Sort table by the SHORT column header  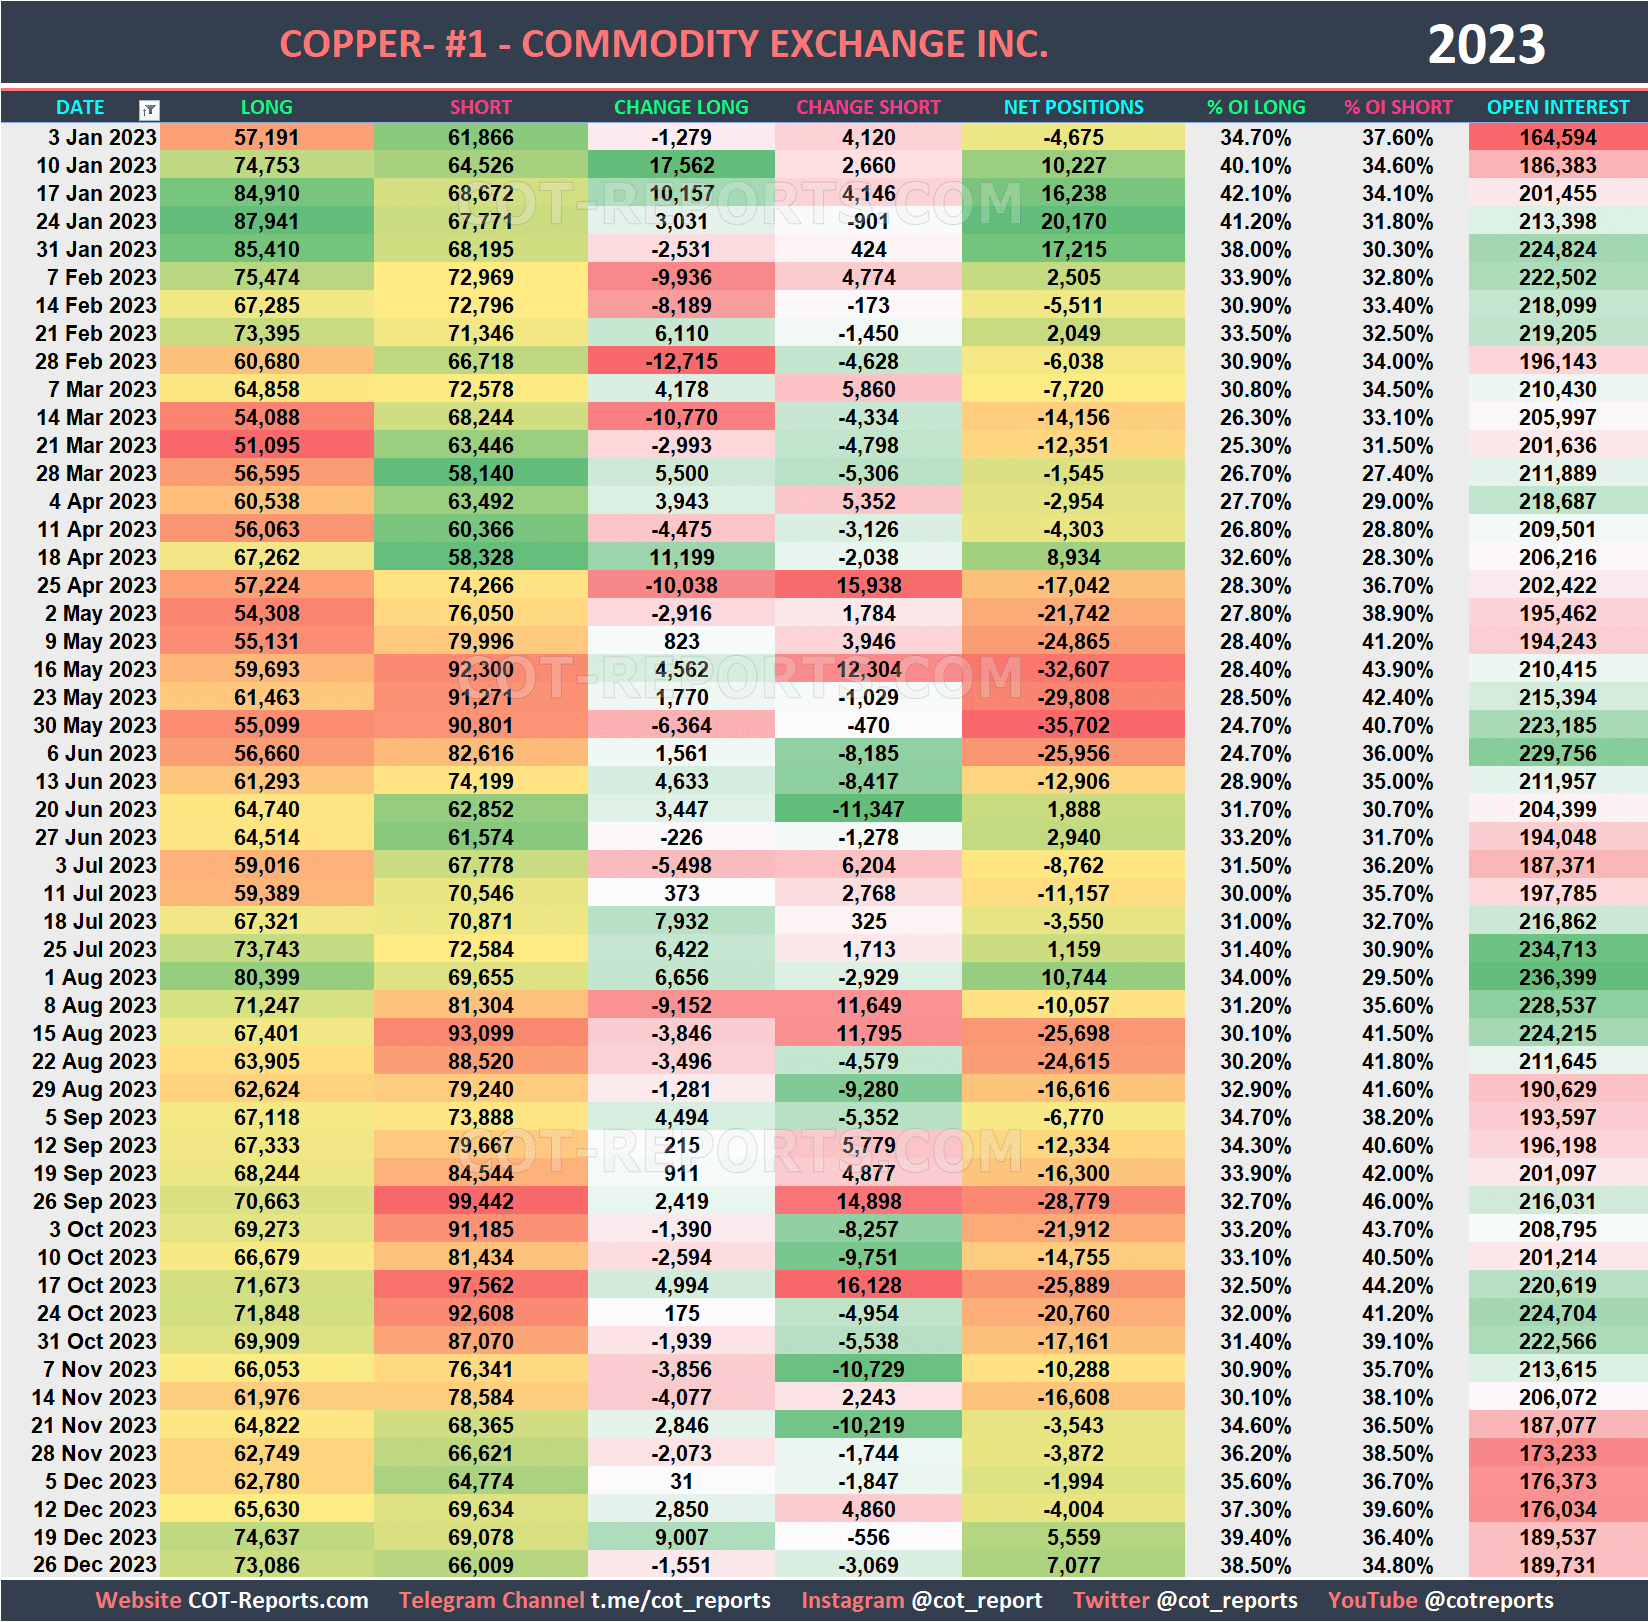[480, 107]
